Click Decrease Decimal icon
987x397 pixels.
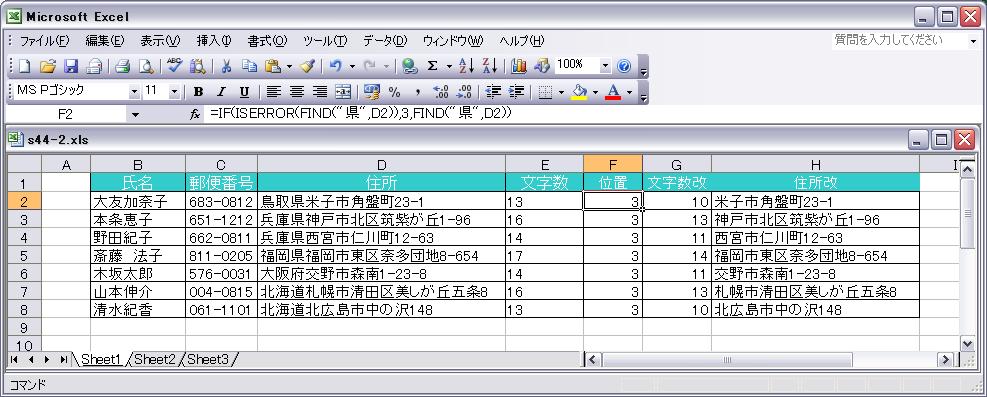(x=464, y=92)
